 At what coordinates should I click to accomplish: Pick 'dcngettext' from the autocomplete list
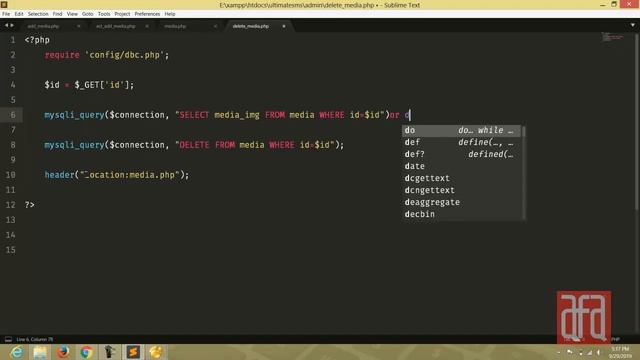(x=461, y=190)
